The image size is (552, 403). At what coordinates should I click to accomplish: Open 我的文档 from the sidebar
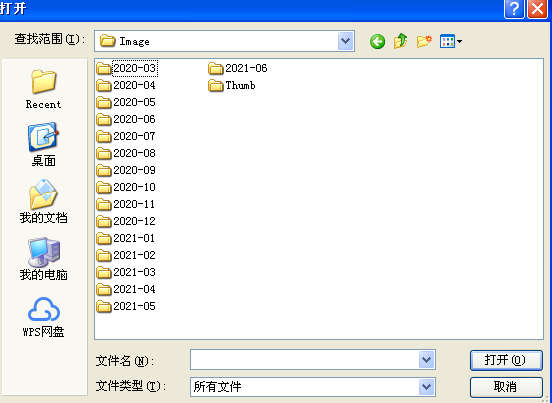44,201
